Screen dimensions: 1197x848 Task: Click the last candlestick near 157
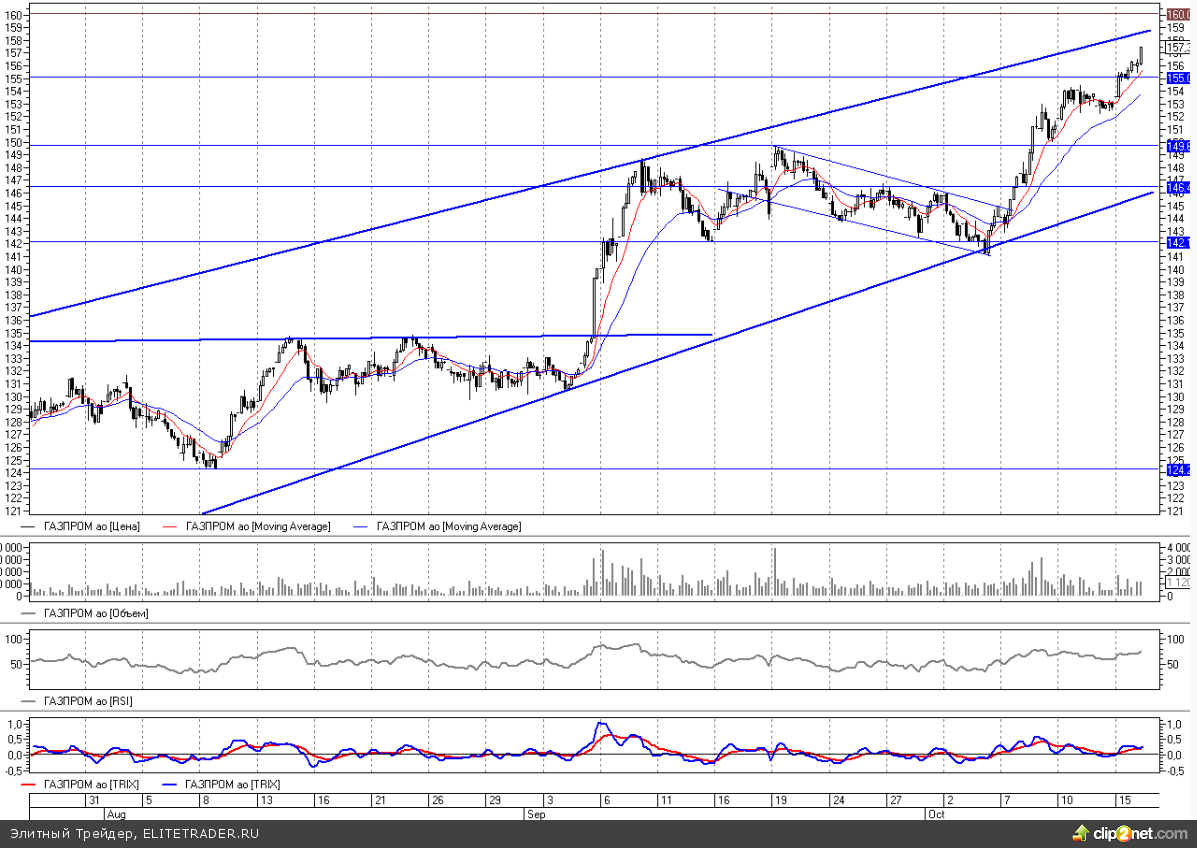(1141, 57)
